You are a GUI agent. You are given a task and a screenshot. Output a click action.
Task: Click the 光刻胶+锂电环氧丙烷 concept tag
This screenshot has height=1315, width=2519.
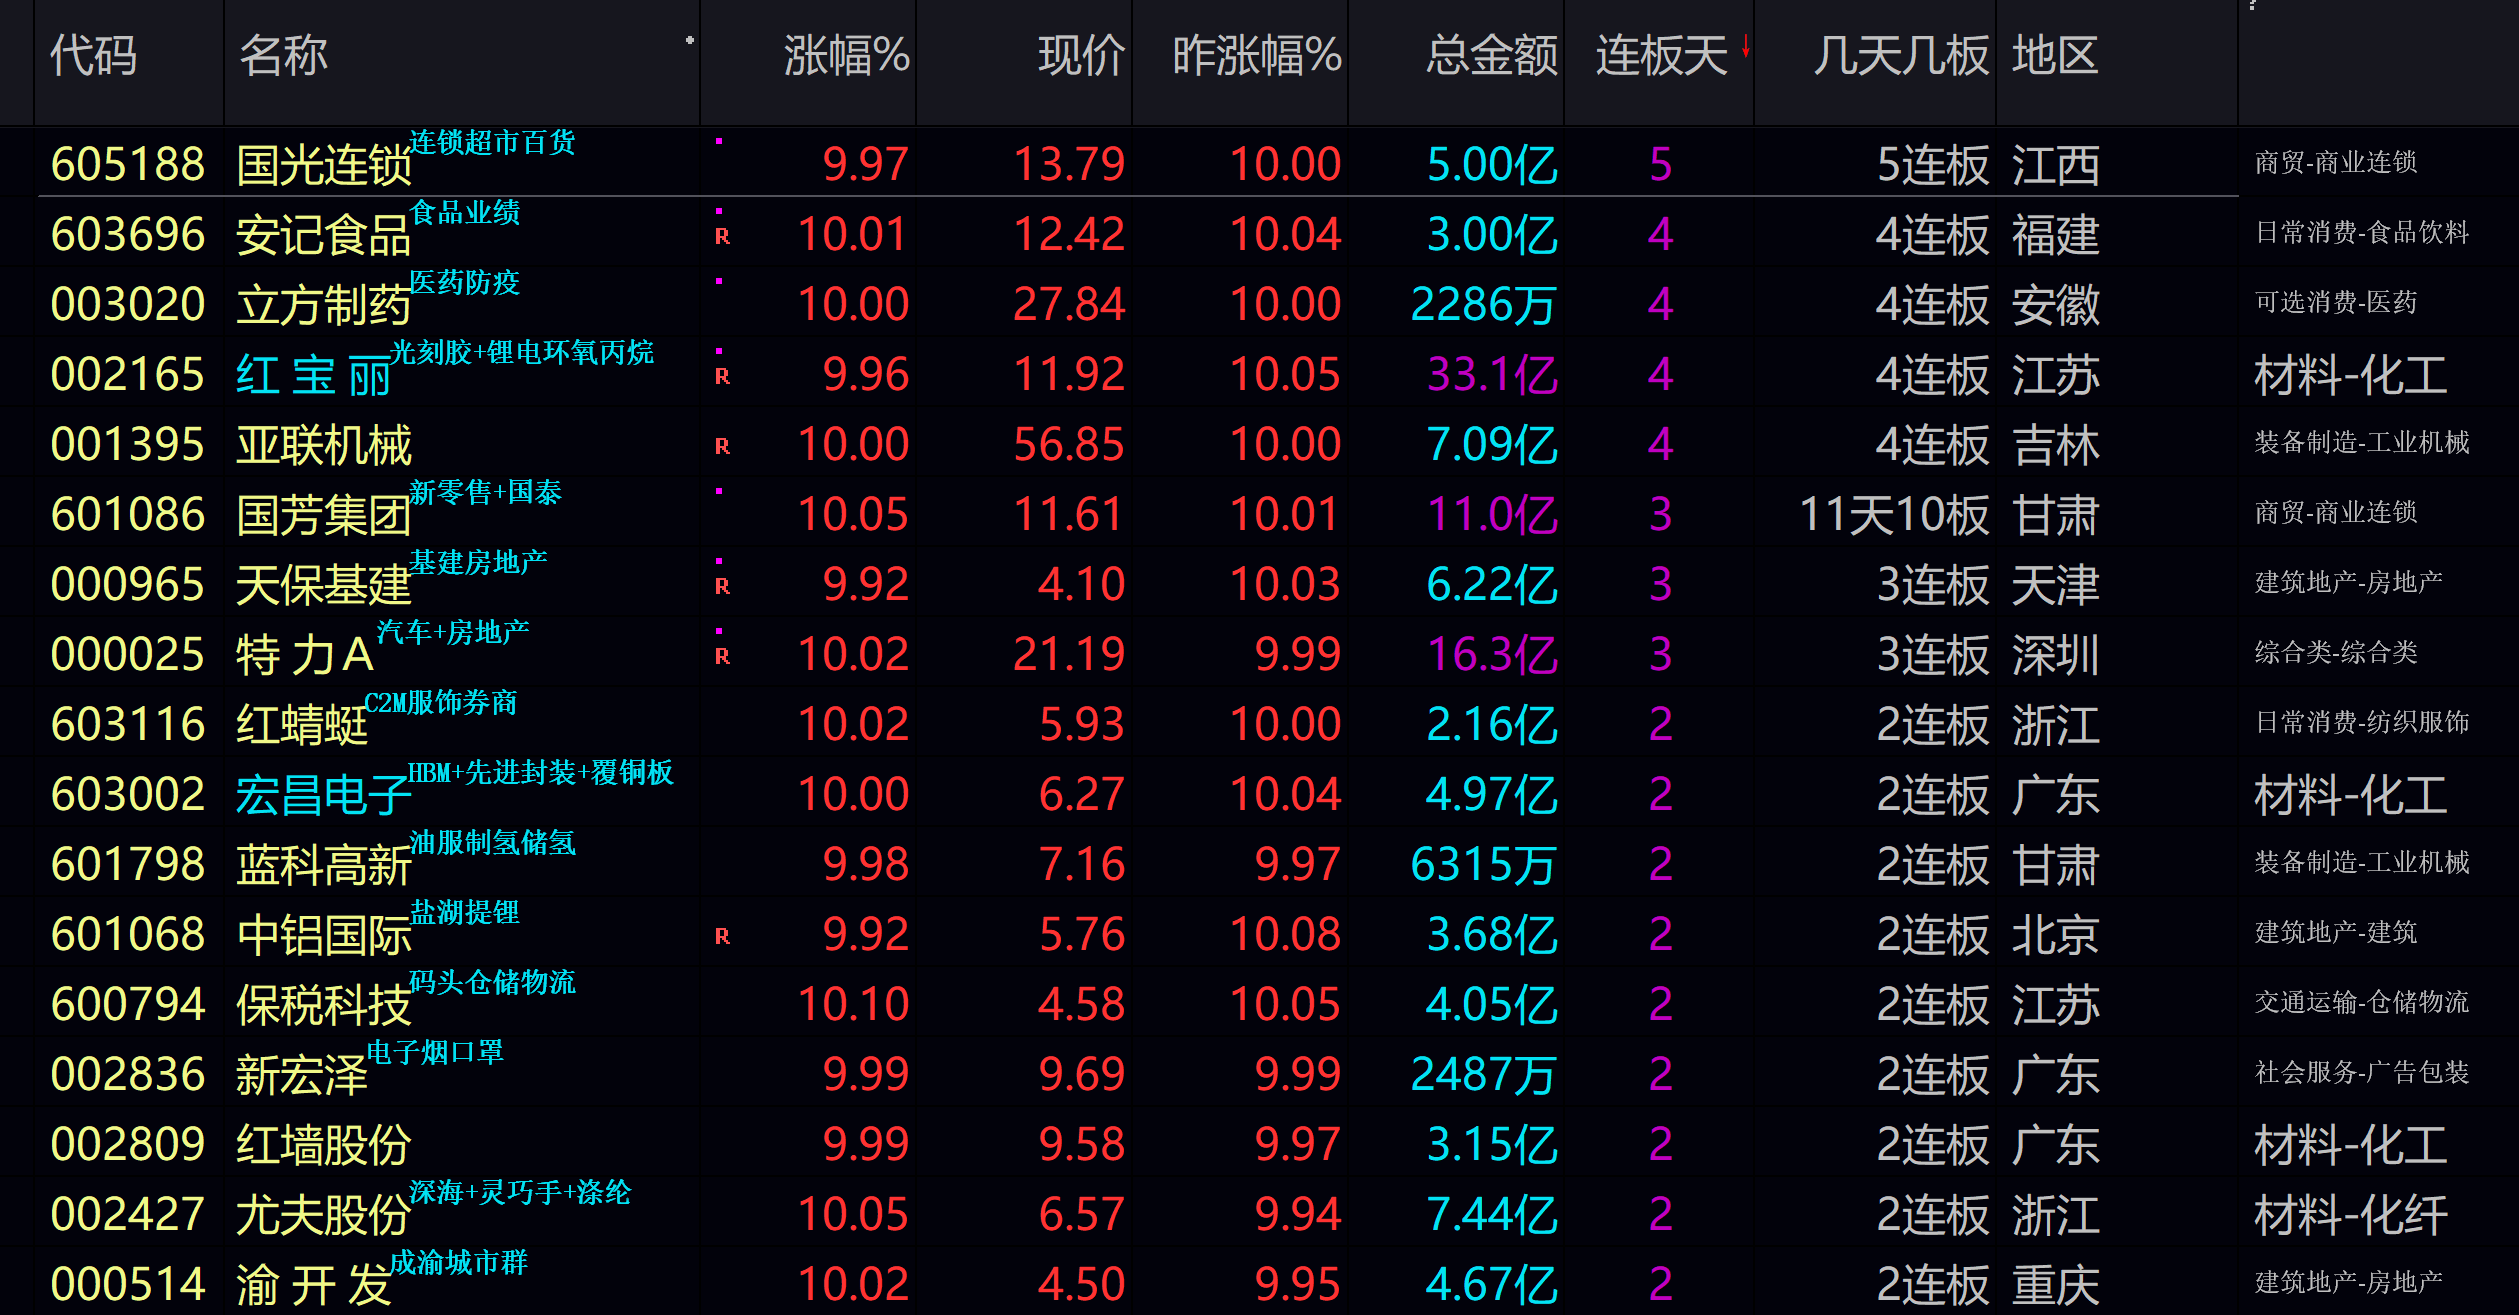522,352
